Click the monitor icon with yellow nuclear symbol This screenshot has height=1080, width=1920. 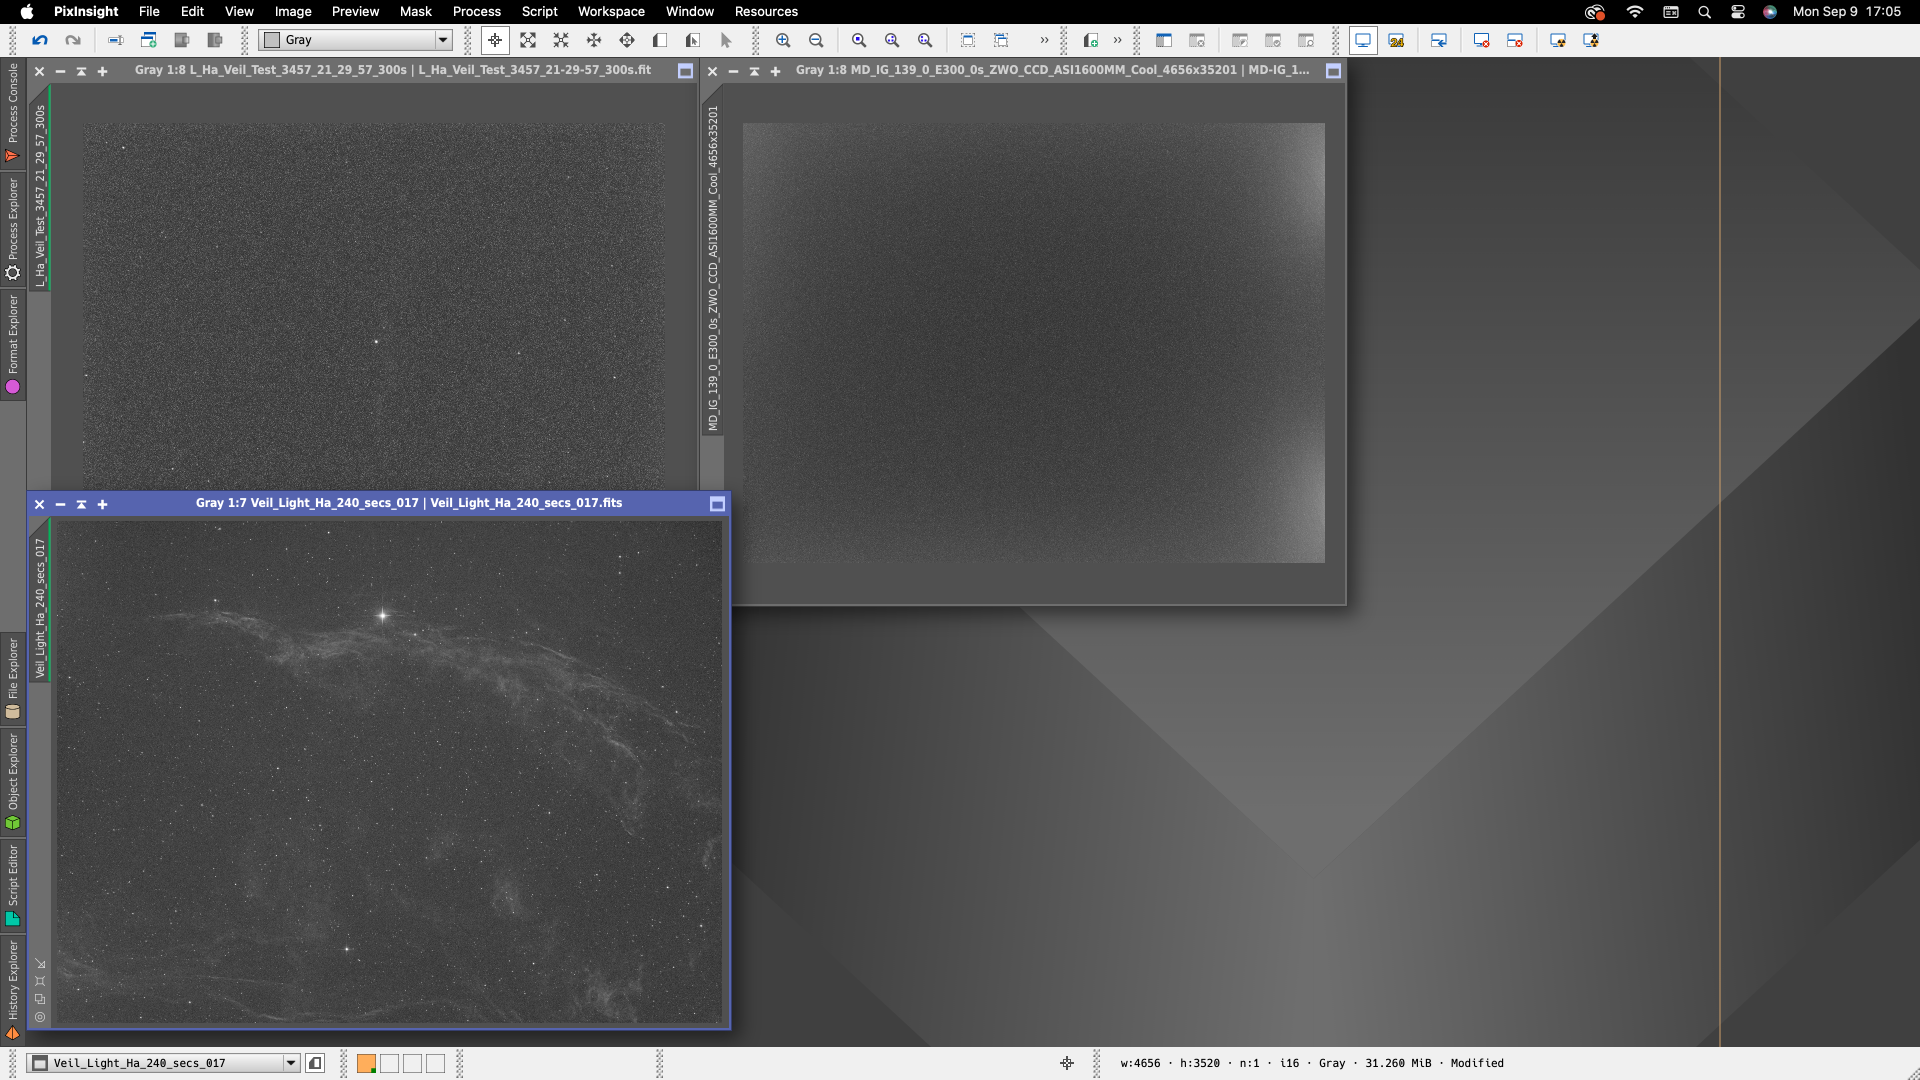click(1558, 40)
